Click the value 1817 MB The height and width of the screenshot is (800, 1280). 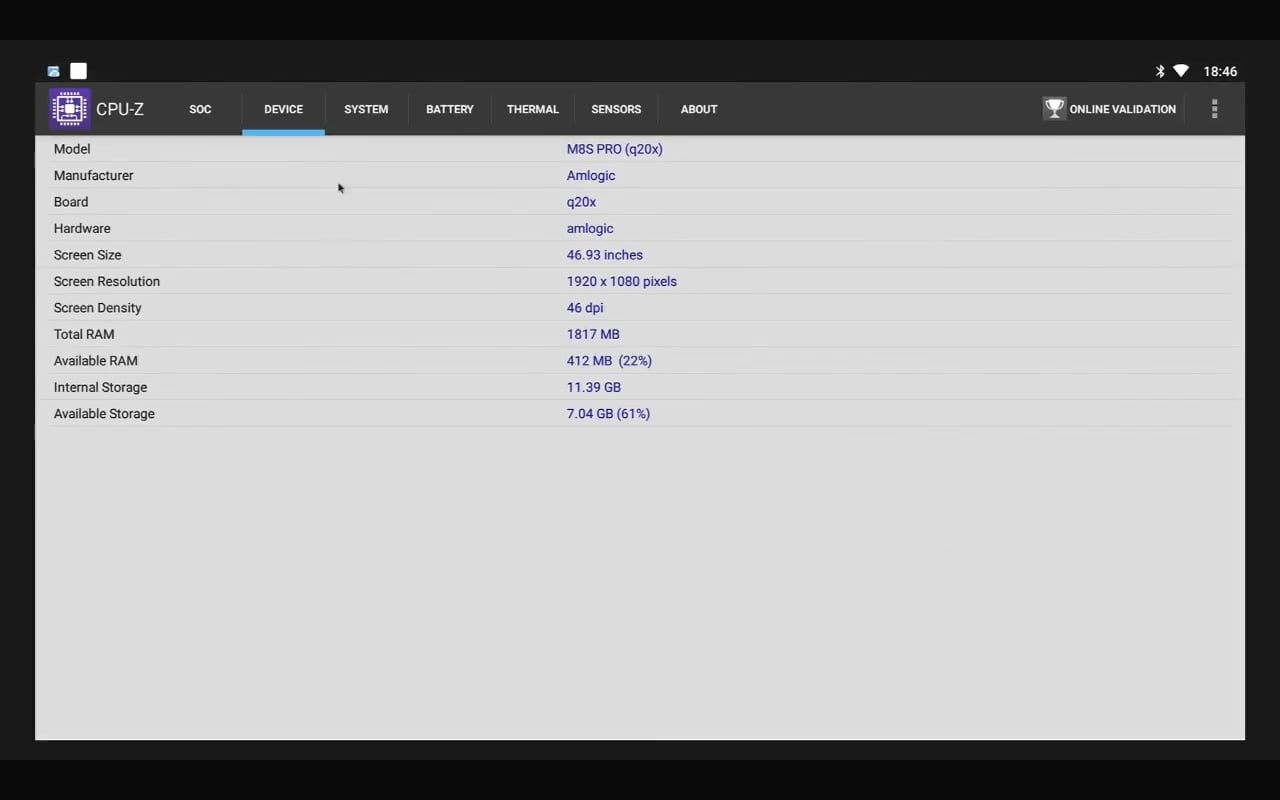(593, 334)
